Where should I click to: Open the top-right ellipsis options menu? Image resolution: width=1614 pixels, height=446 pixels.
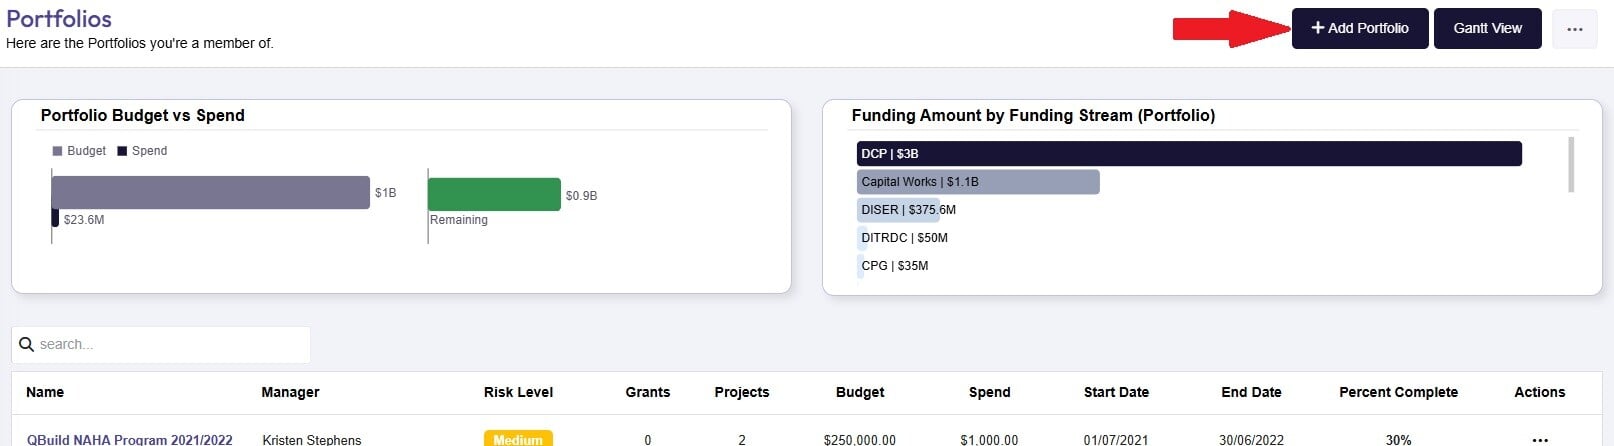[1574, 29]
